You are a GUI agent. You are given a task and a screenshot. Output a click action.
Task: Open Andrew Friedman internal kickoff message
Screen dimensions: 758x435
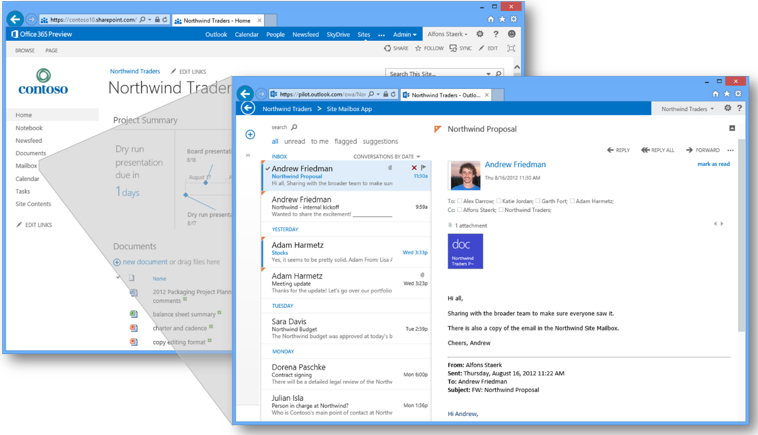[x=346, y=206]
